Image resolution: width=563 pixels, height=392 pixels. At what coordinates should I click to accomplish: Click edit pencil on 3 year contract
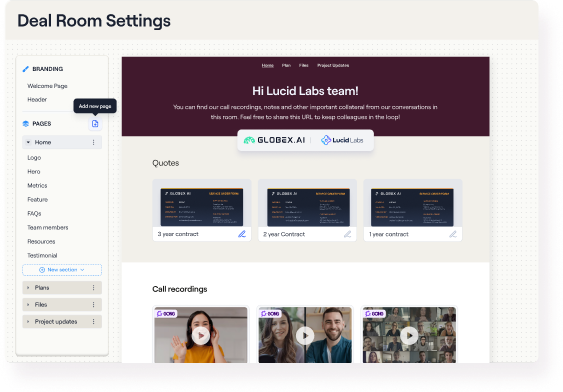click(x=242, y=234)
